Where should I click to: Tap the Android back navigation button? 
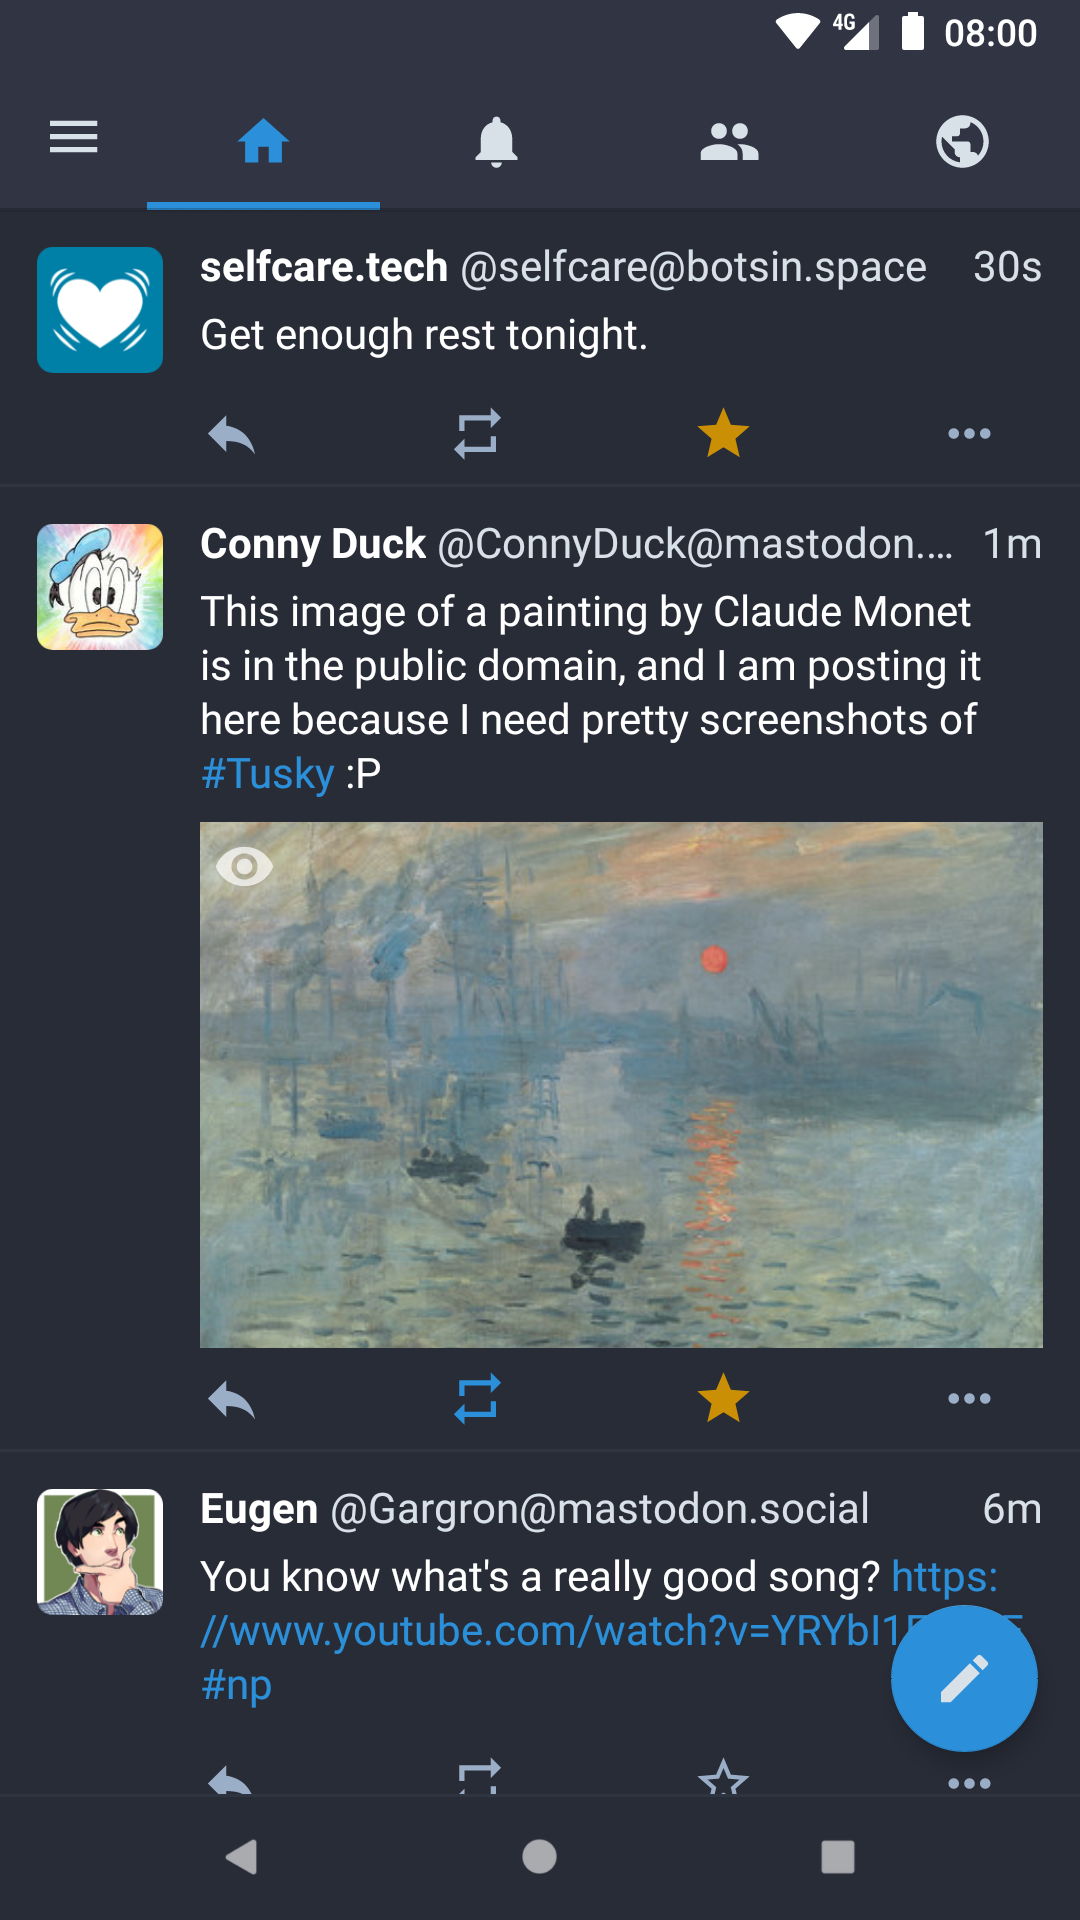pos(241,1857)
